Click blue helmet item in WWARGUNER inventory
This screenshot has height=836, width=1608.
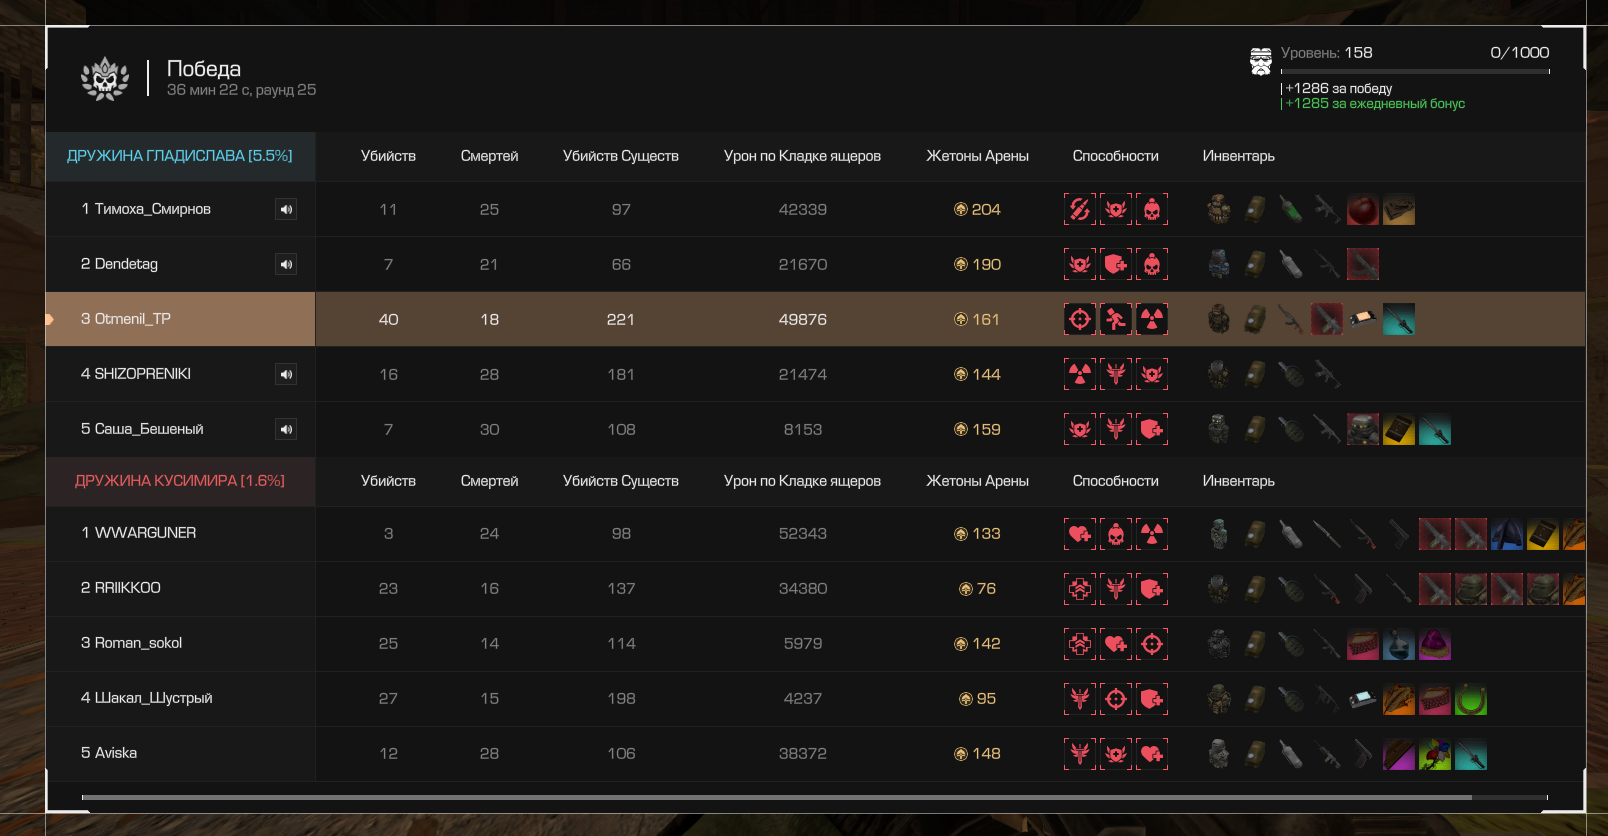pyautogui.click(x=1507, y=534)
